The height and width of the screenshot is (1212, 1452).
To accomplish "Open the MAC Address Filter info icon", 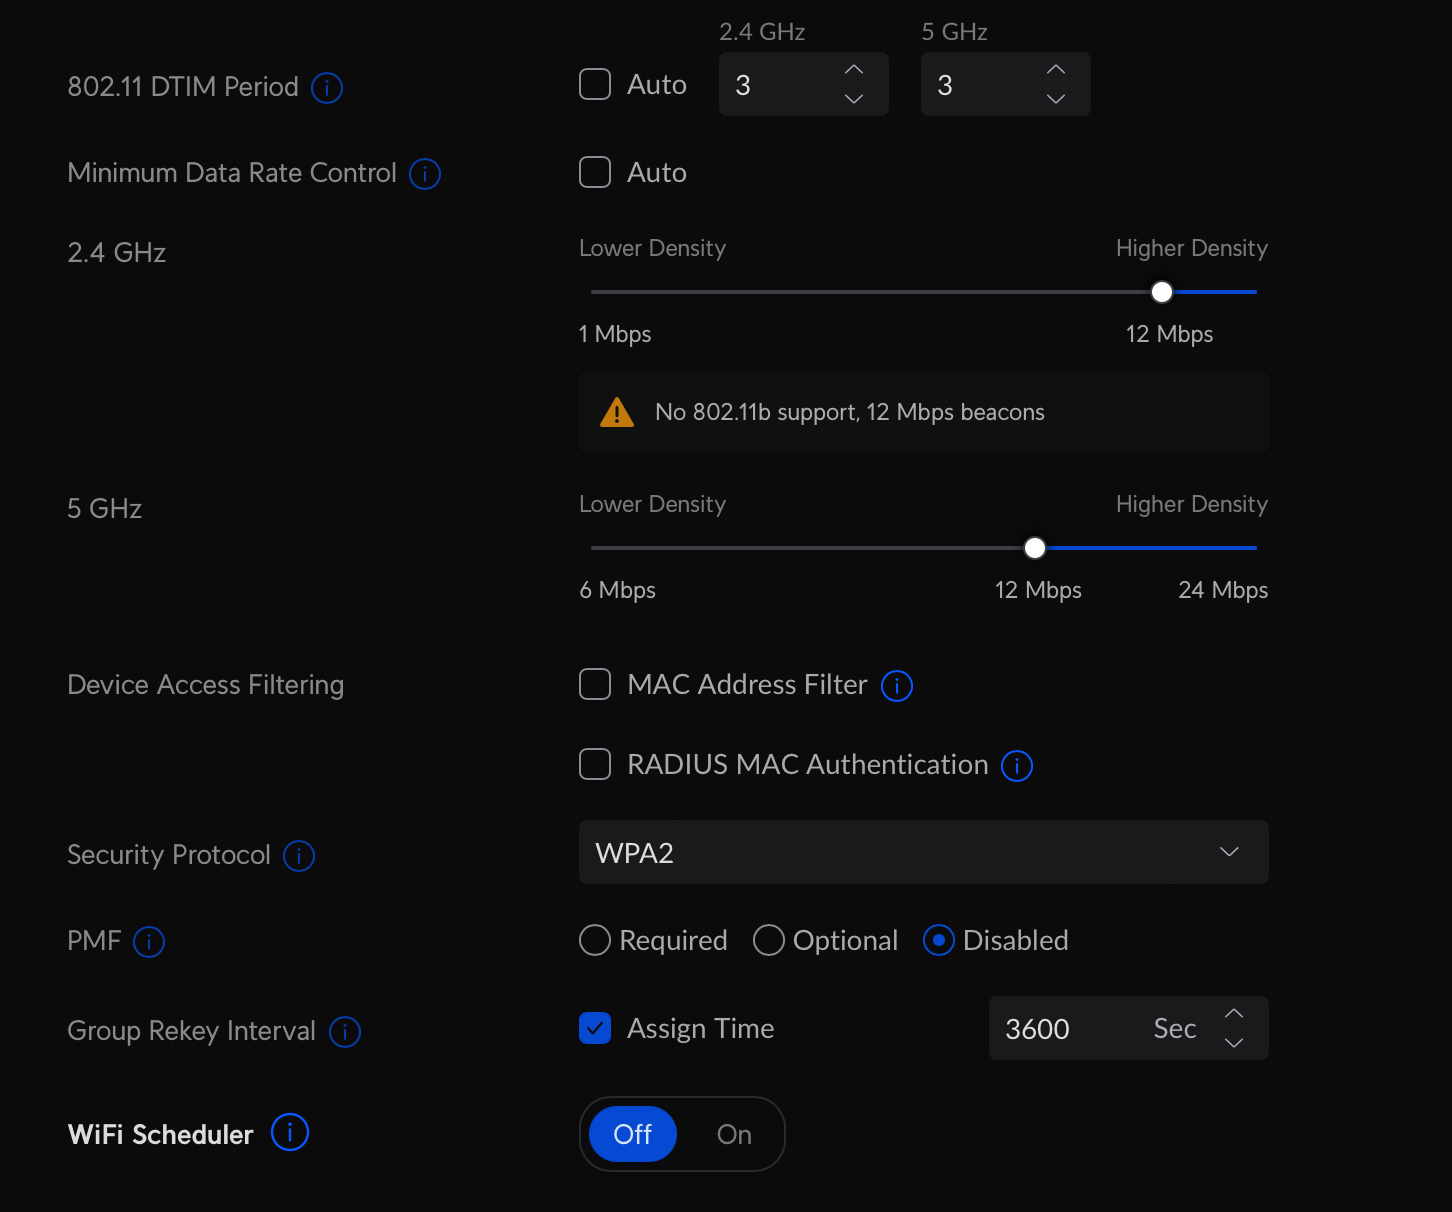I will click(896, 686).
